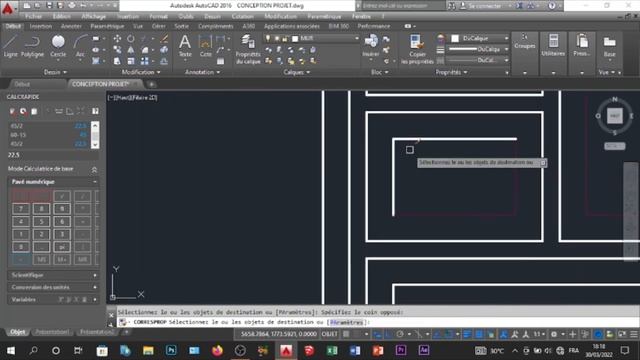Click the Paramètres command option
The image size is (640, 360).
[x=346, y=322]
